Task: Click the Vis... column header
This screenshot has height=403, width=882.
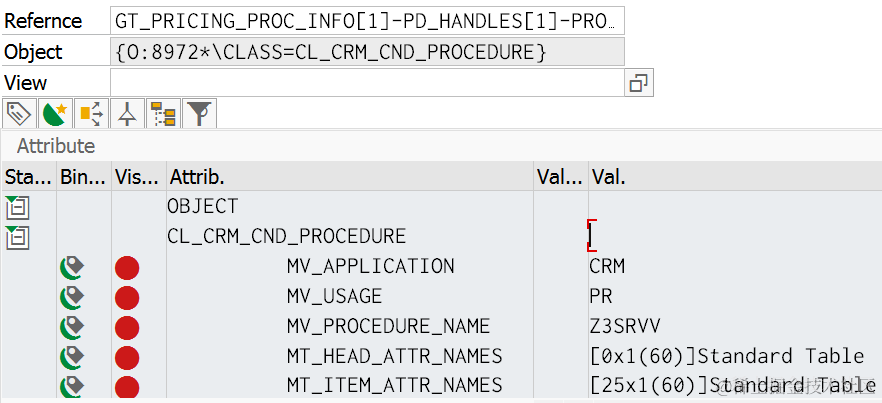Action: point(138,178)
